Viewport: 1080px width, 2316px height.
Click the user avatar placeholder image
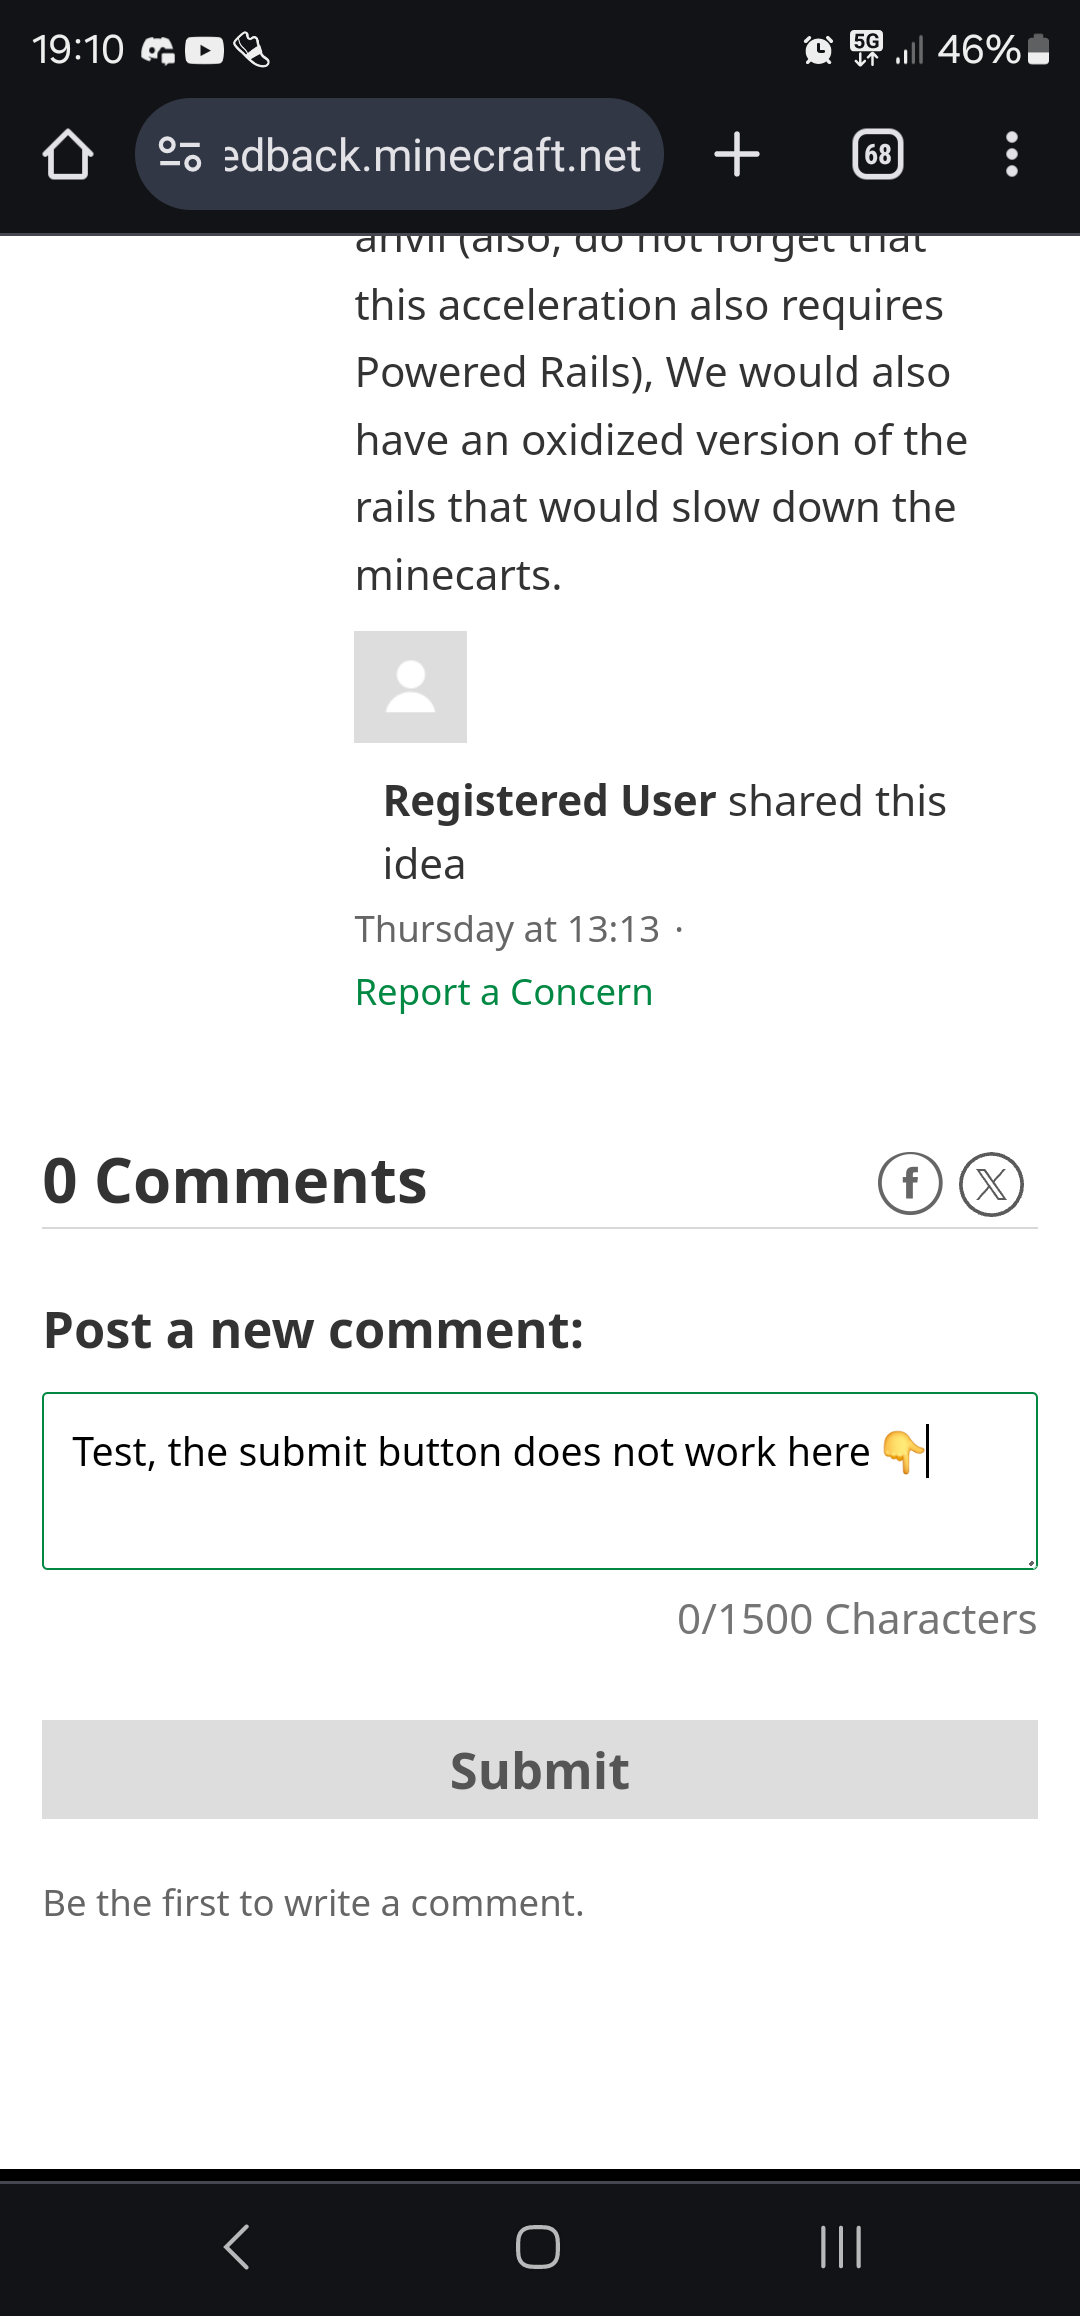[410, 687]
